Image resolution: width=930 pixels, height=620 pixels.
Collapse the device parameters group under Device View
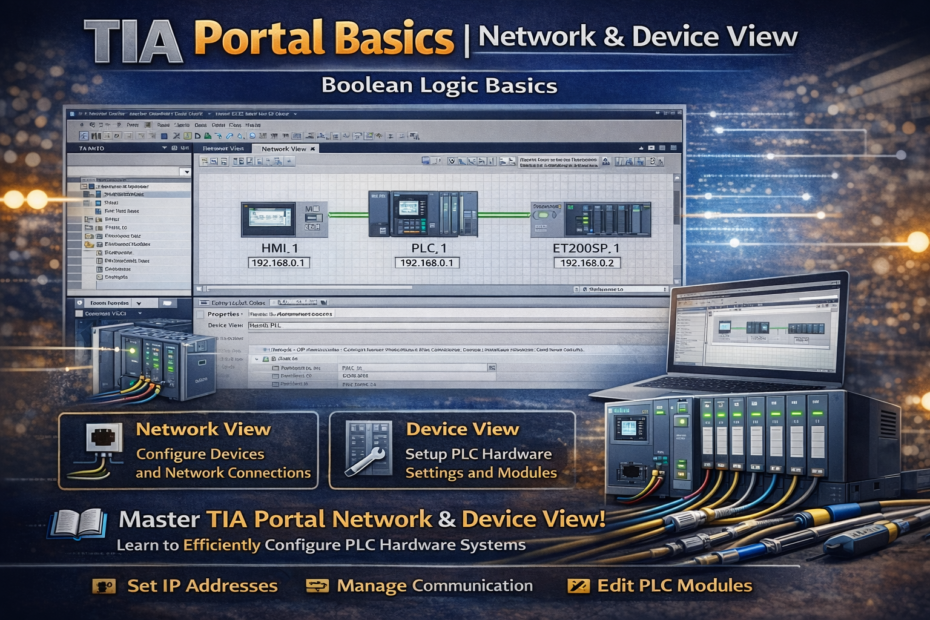pos(257,356)
